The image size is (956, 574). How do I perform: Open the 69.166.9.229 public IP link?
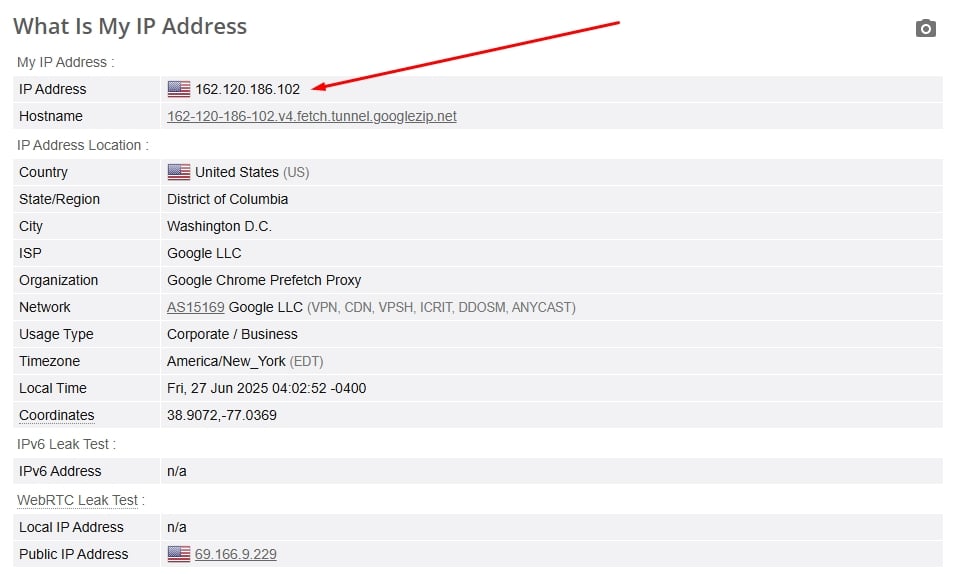(x=235, y=554)
